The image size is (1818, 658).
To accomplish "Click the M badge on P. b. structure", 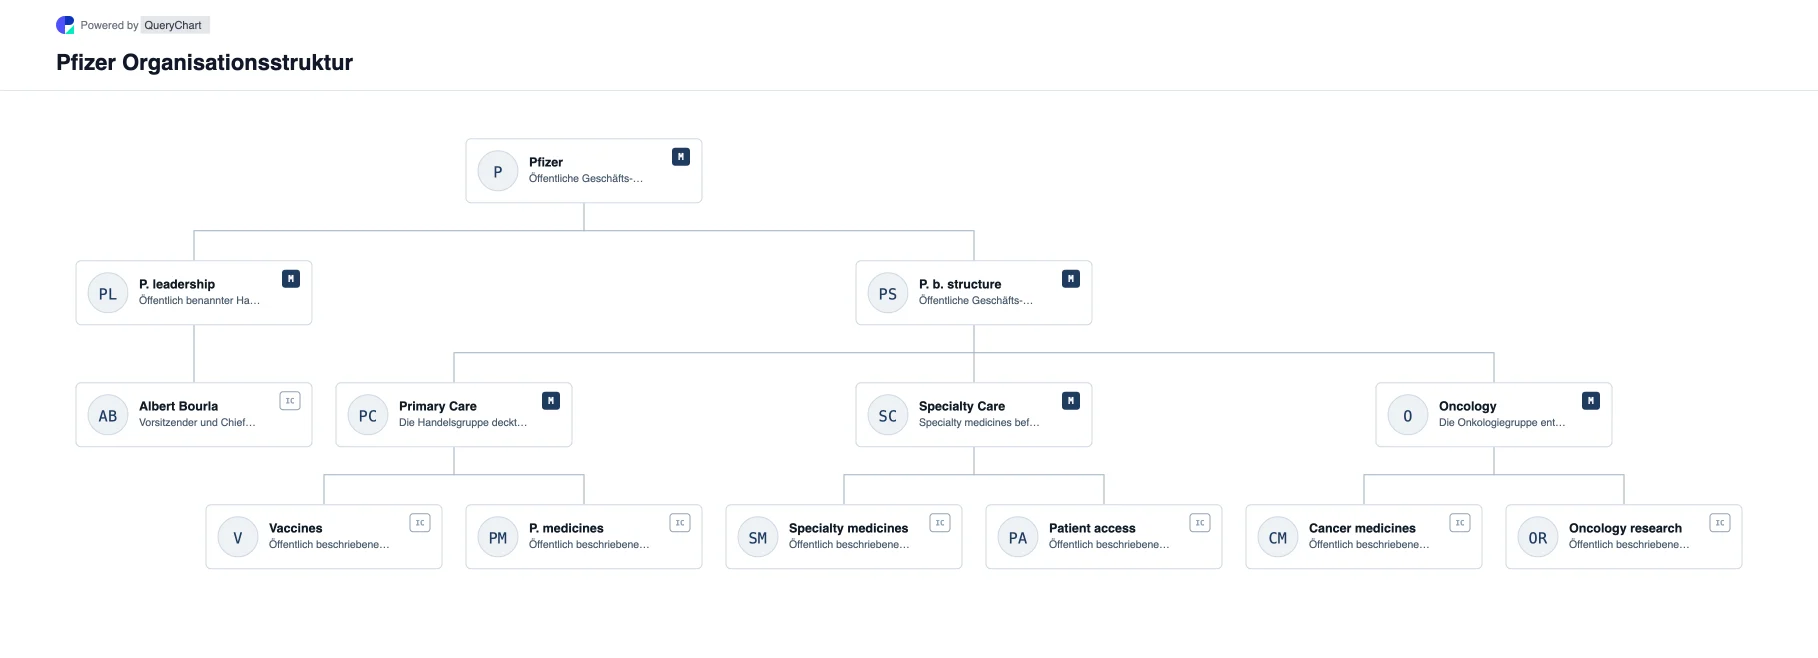I will [x=1071, y=279].
